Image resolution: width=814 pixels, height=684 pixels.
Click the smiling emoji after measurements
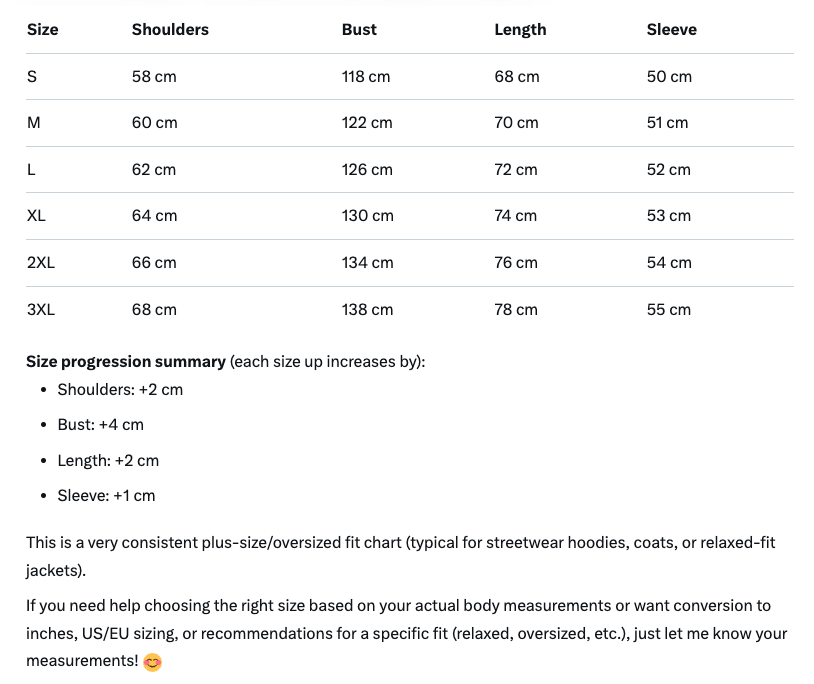point(152,662)
